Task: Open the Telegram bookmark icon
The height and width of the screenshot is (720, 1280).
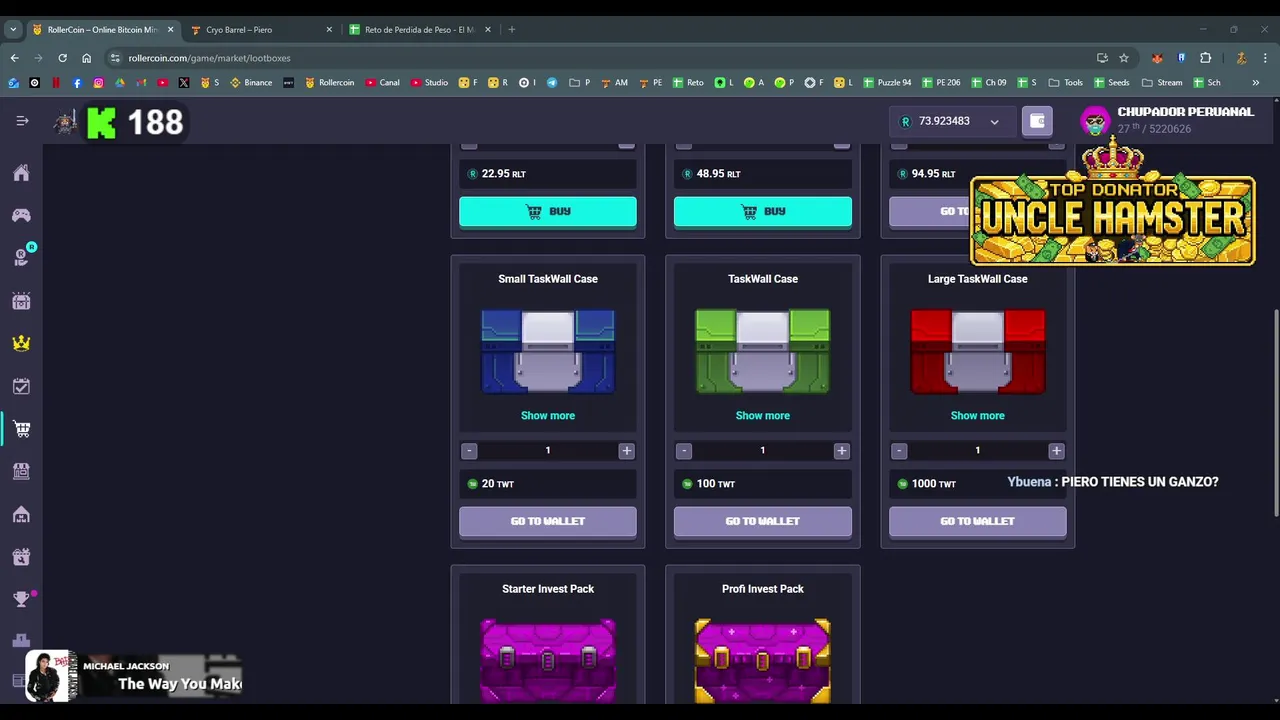Action: [552, 83]
